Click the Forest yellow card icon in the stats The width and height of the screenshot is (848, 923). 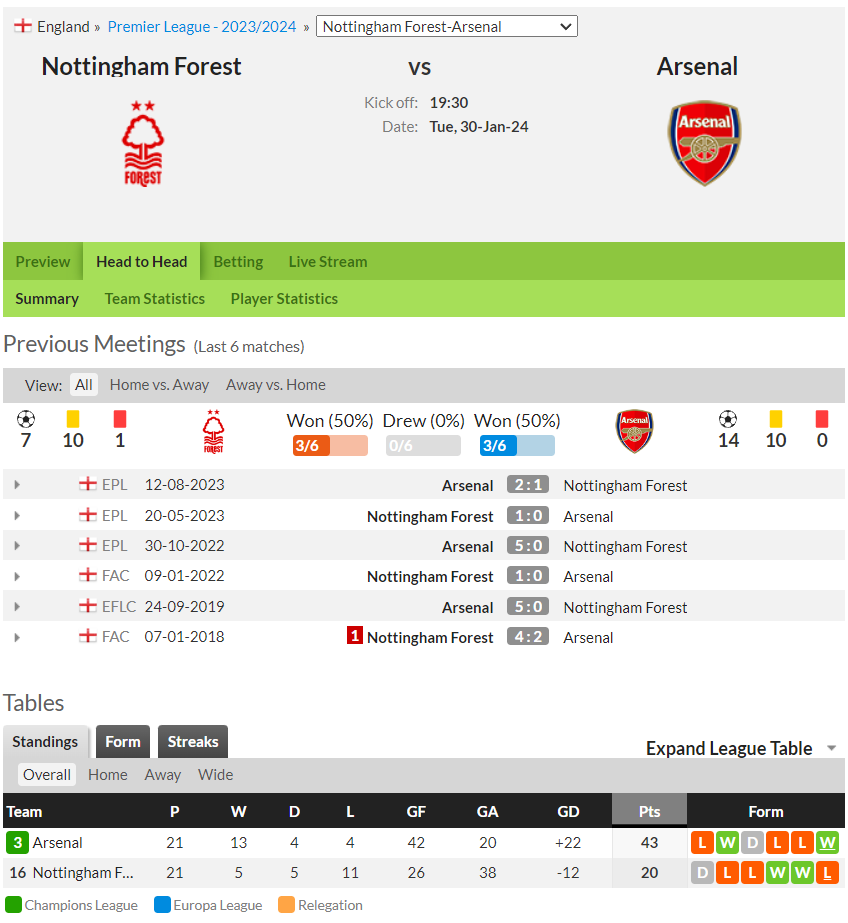coord(73,419)
